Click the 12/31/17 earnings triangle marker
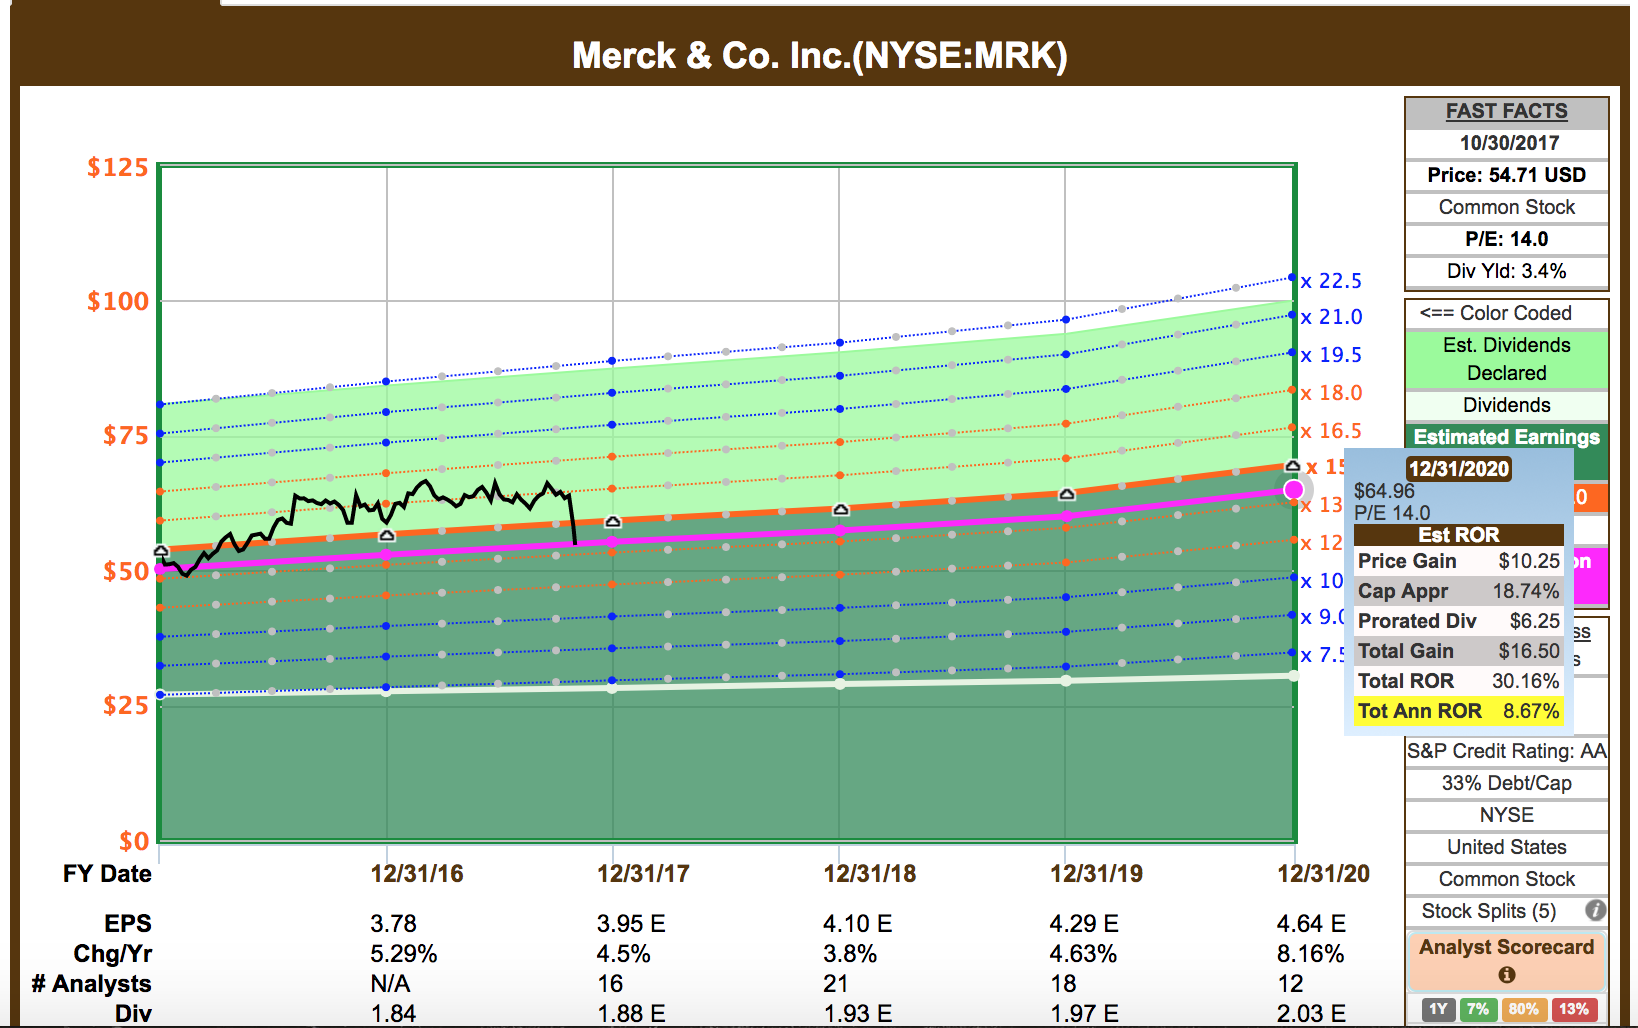 pos(613,521)
